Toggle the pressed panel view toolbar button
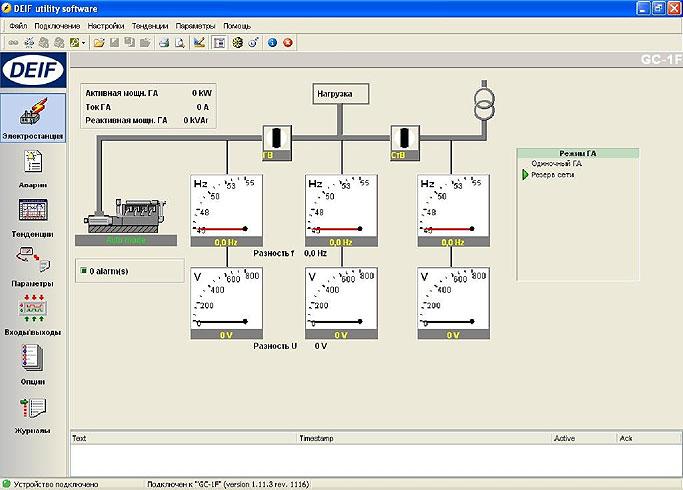 (219, 43)
